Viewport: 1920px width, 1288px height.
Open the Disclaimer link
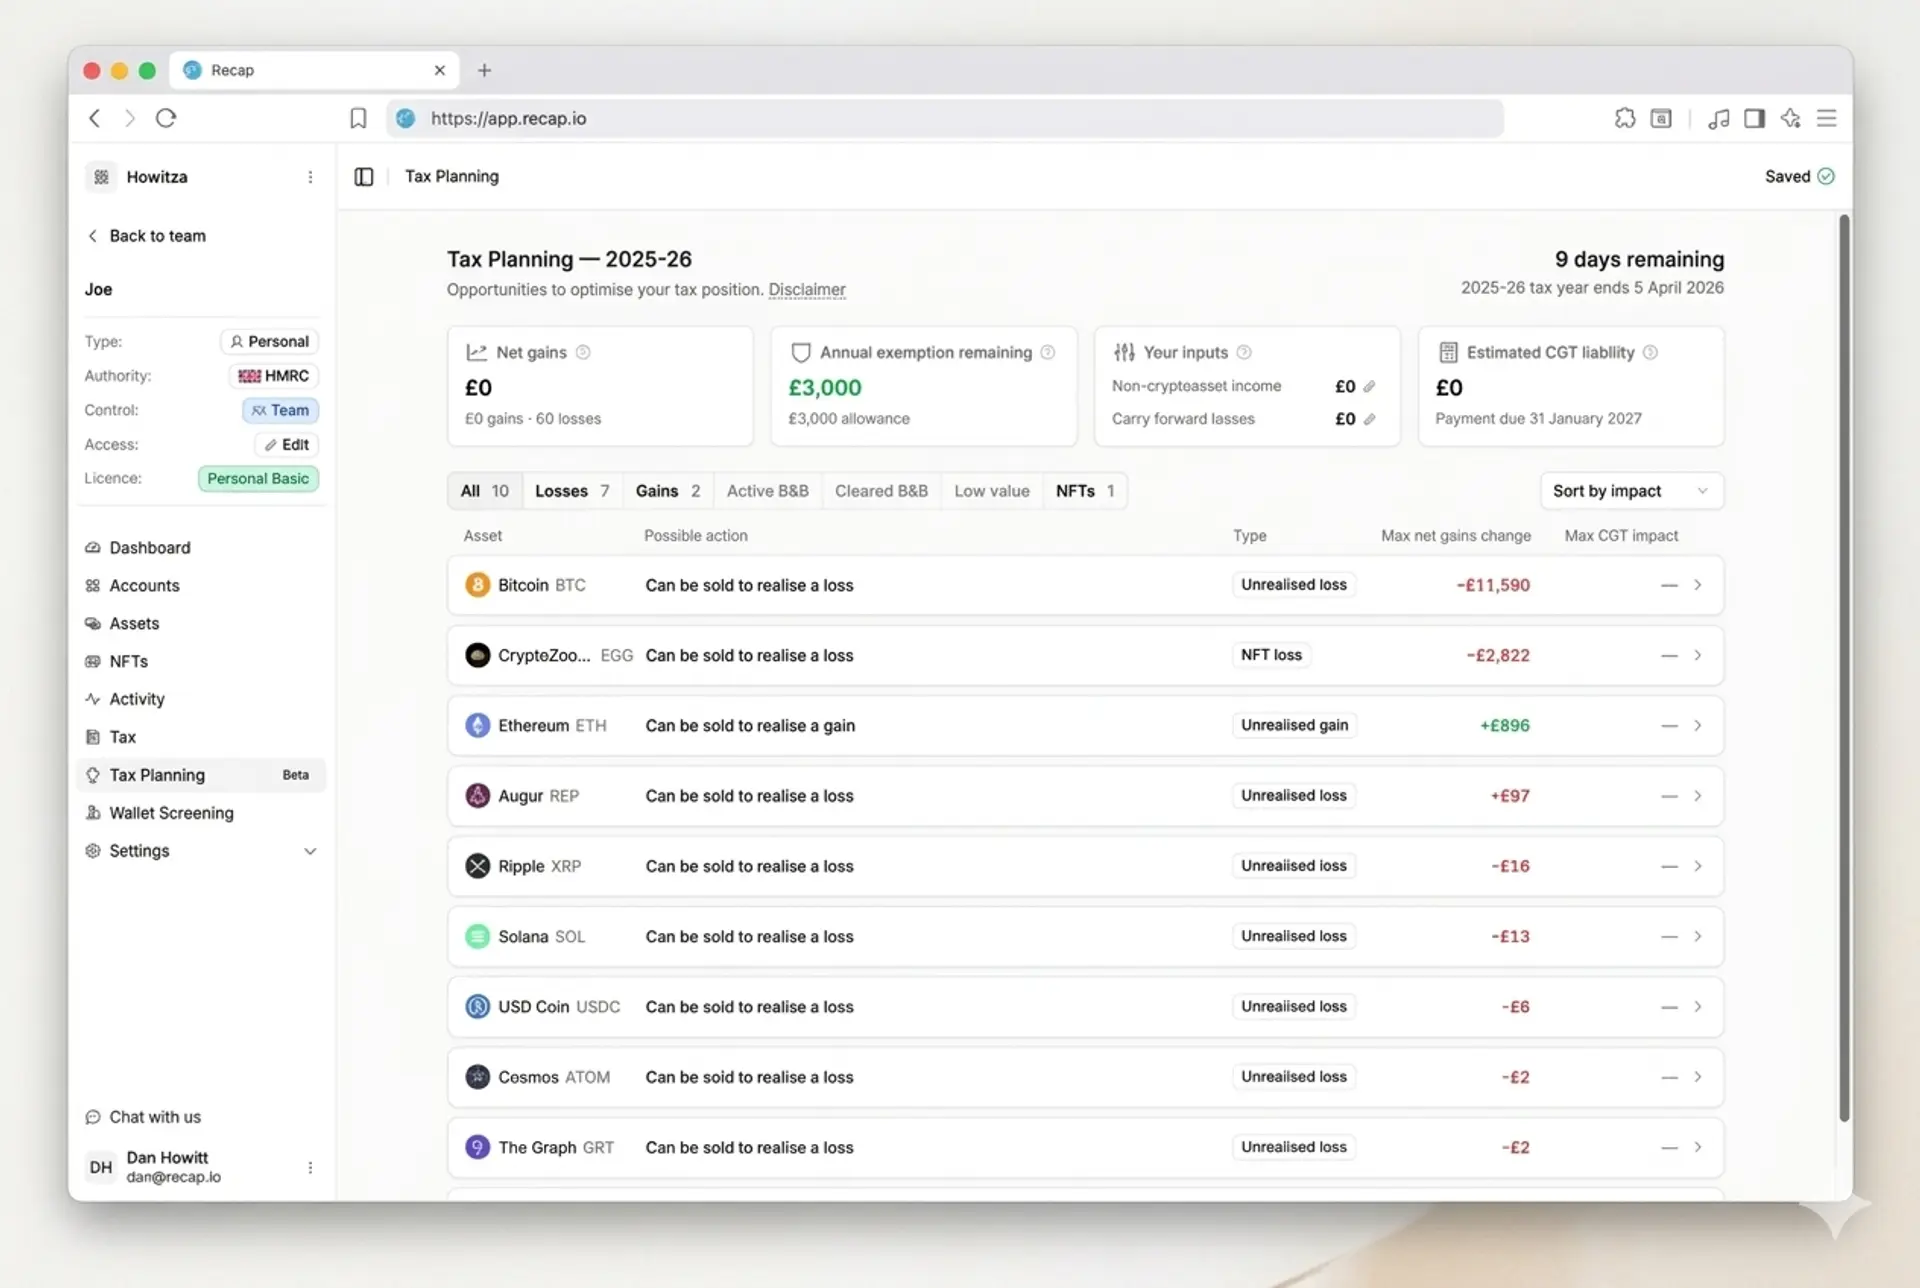pyautogui.click(x=807, y=290)
